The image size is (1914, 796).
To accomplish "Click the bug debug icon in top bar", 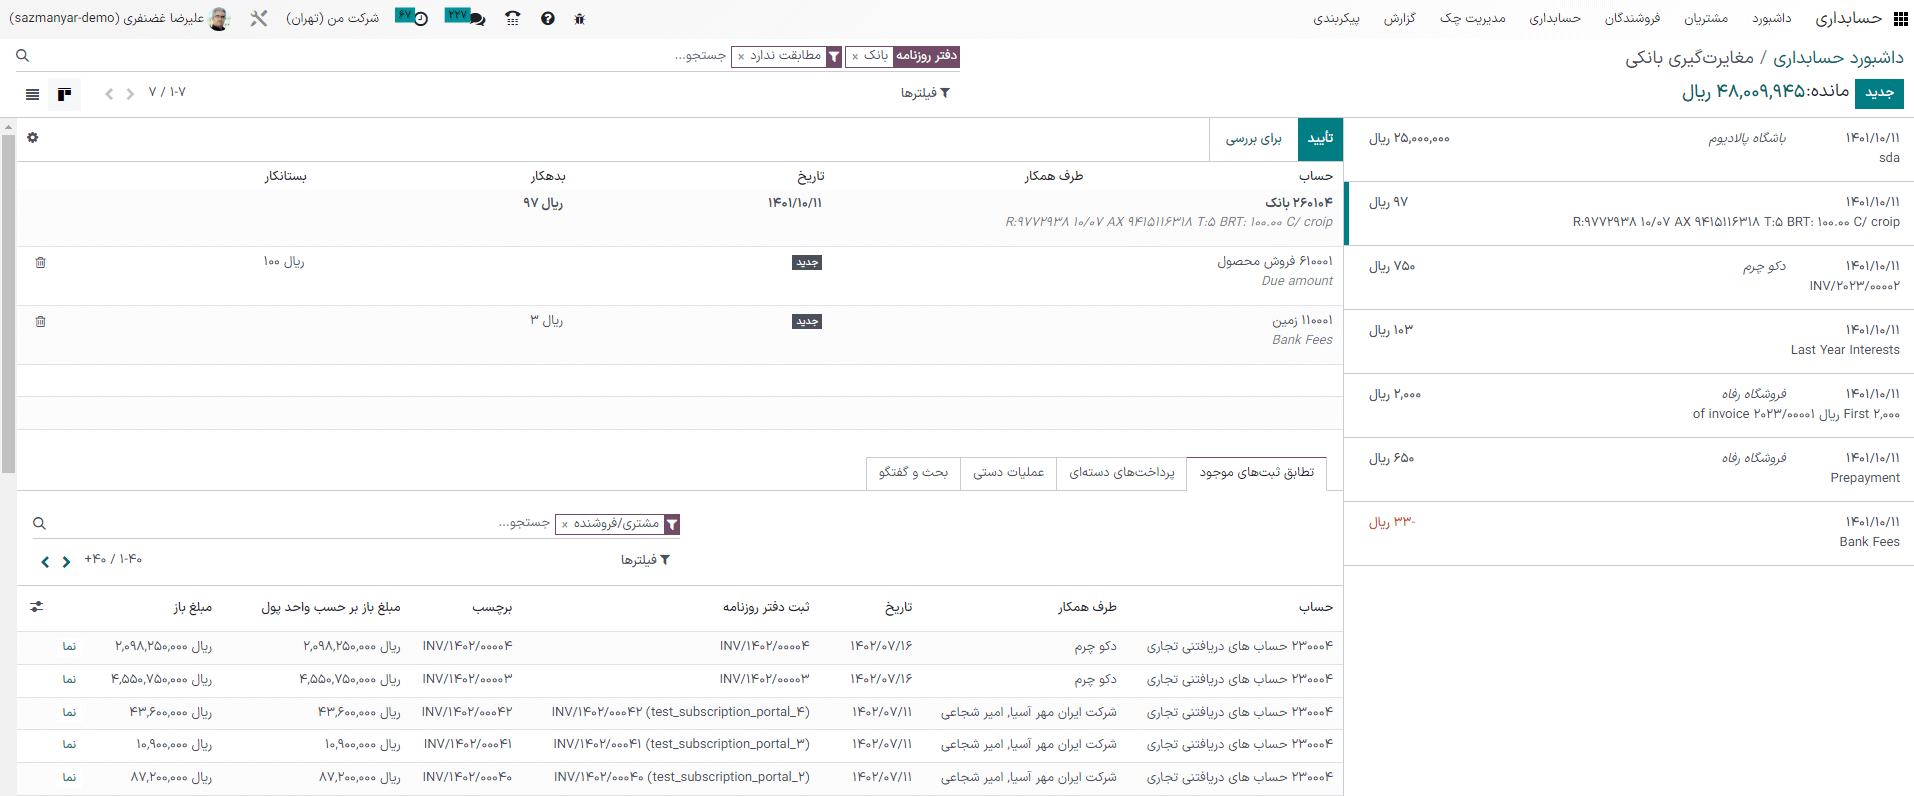I will tap(579, 19).
